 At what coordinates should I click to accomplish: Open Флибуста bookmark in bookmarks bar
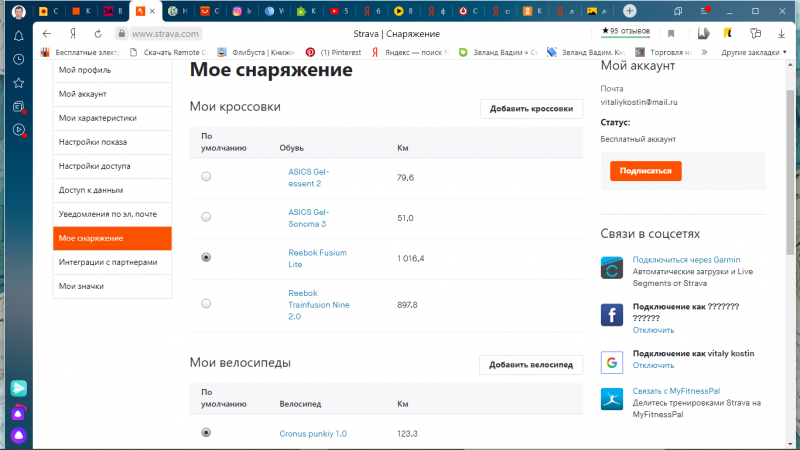pyautogui.click(x=256, y=52)
